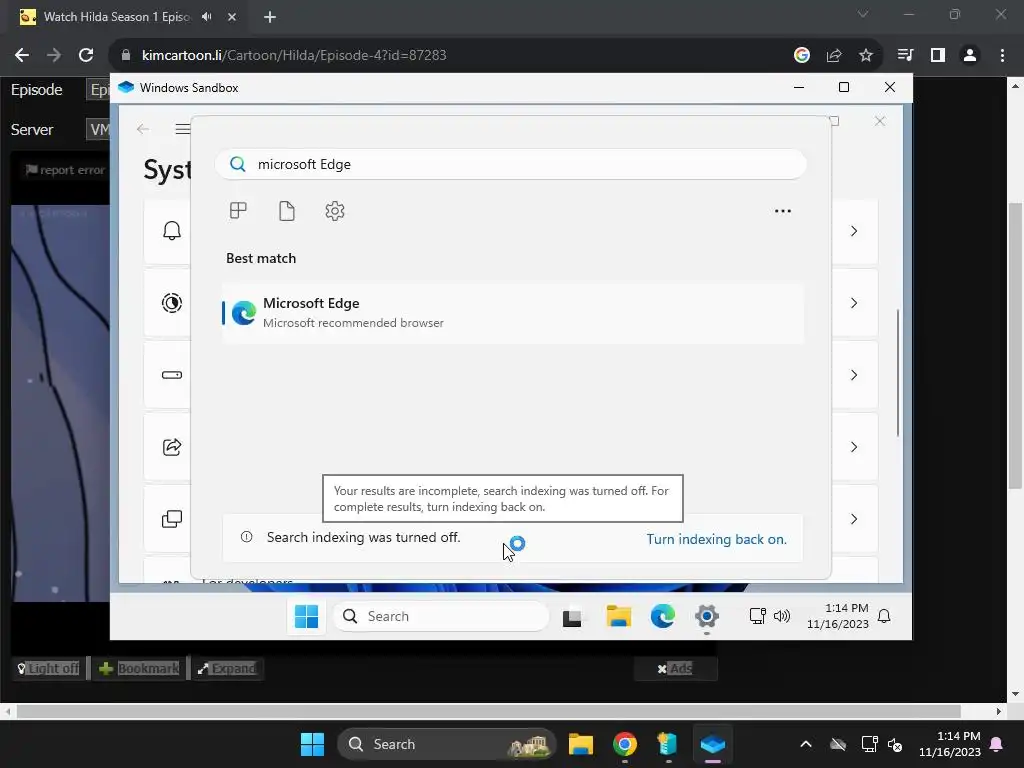Image resolution: width=1024 pixels, height=768 pixels.
Task: Open File Explorer in Sandbox taskbar
Action: (x=618, y=616)
